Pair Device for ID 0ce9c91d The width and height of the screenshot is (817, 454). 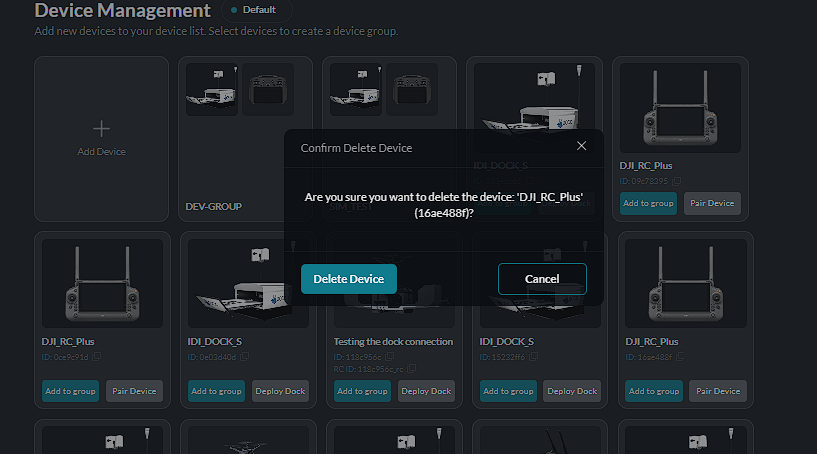(134, 391)
